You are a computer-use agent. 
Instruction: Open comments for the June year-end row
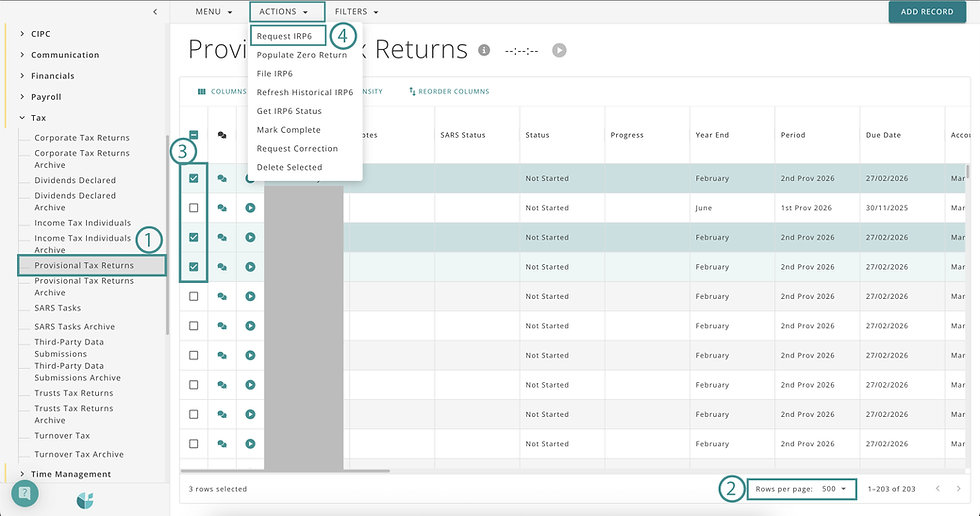[222, 208]
